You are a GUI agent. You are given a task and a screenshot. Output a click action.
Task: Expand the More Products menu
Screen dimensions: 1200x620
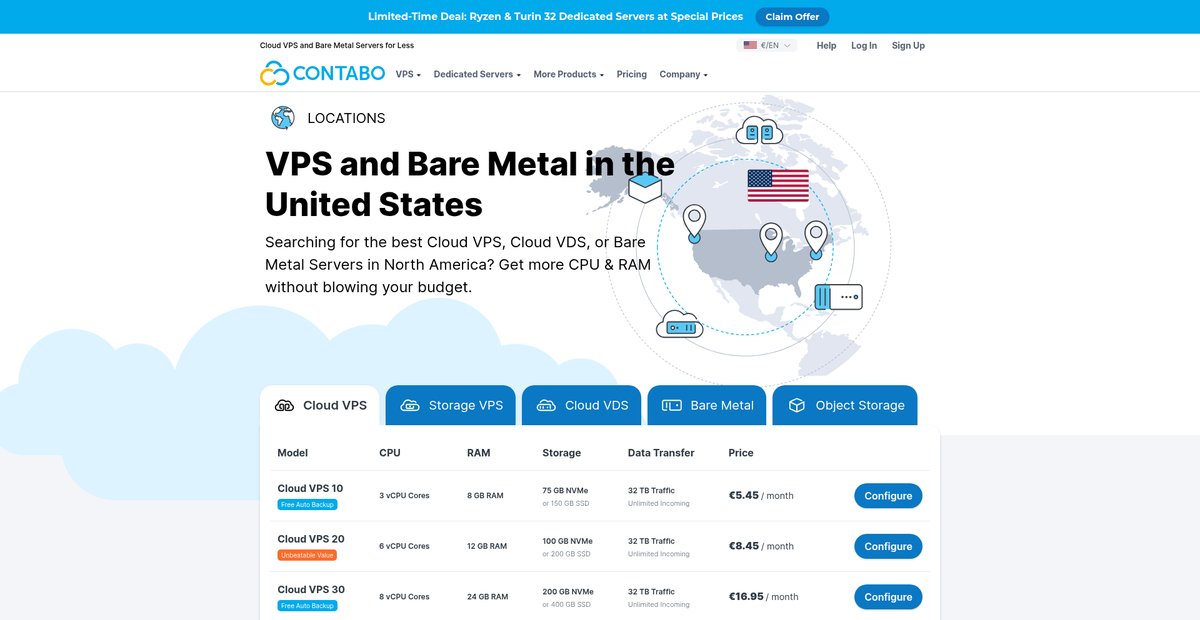pos(568,74)
